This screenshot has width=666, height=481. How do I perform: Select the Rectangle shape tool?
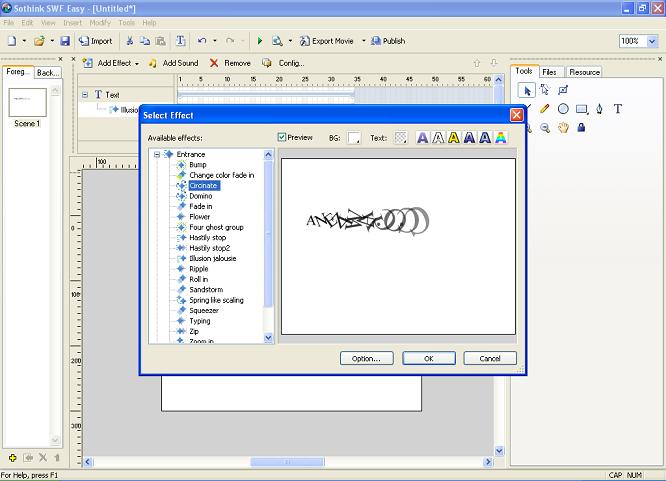click(581, 109)
